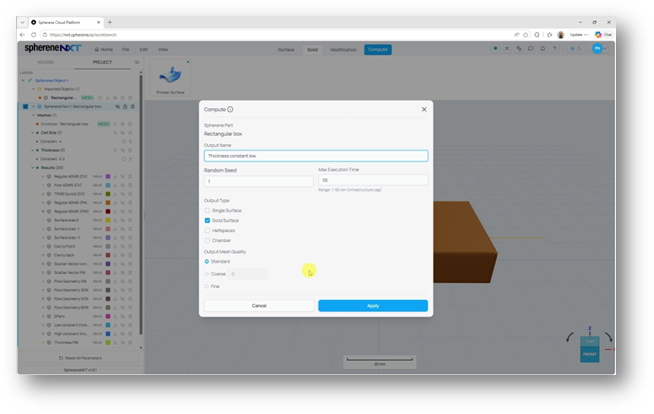Viewport: 654px width, 414px height.
Task: Toggle visibility of TPMS Gyroid (CV) result
Action: 123,194
